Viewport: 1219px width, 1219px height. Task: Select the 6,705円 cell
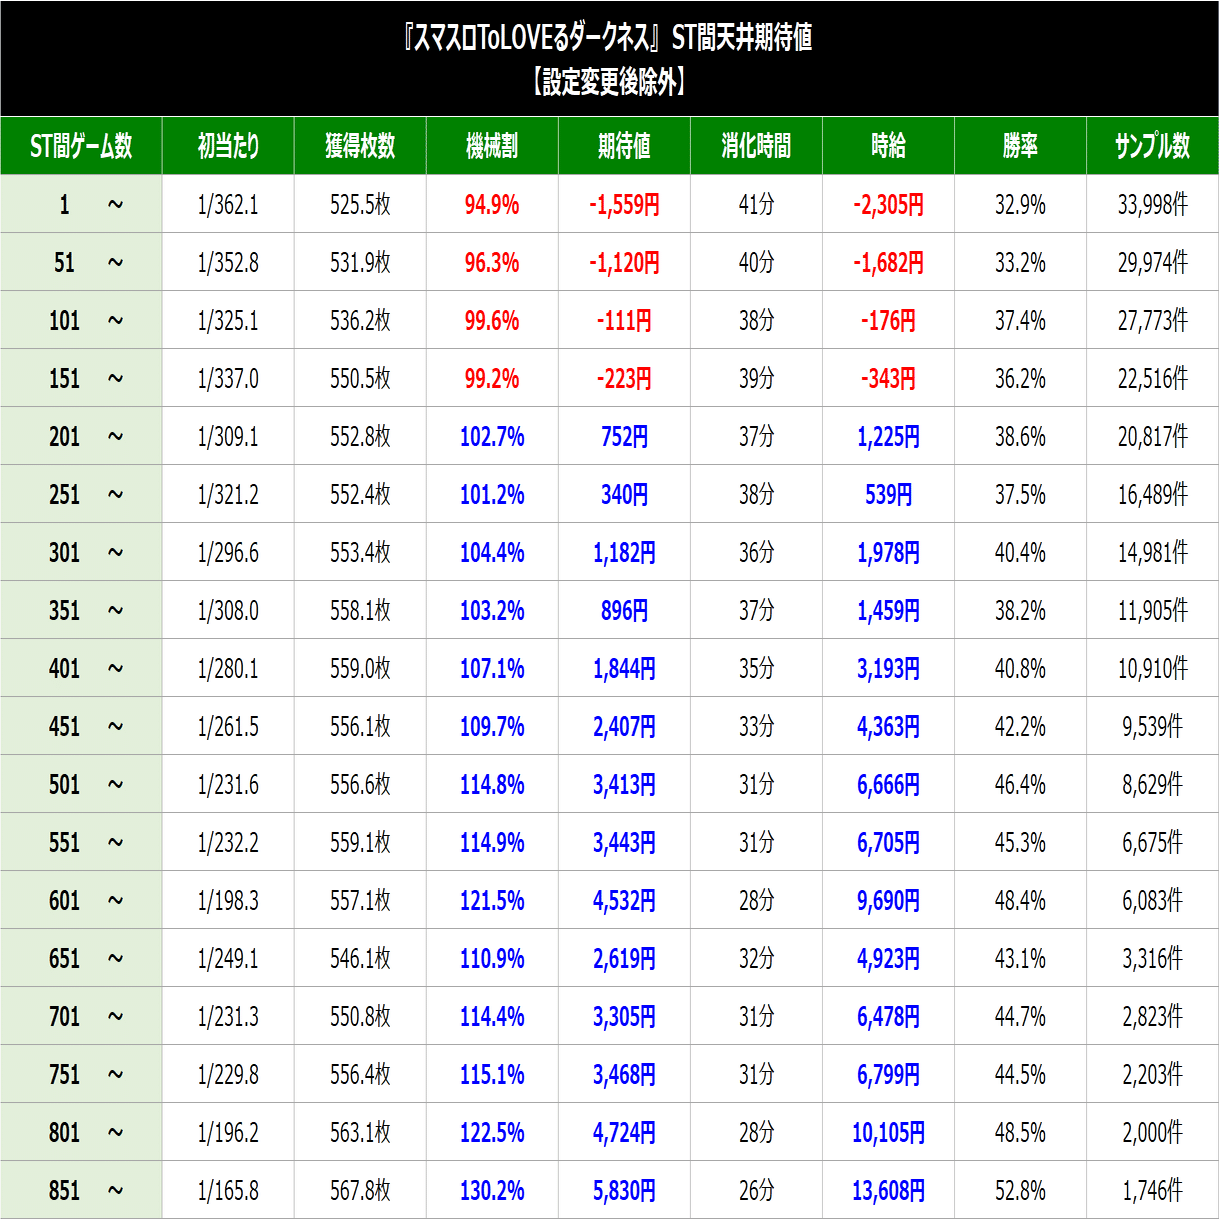888,843
